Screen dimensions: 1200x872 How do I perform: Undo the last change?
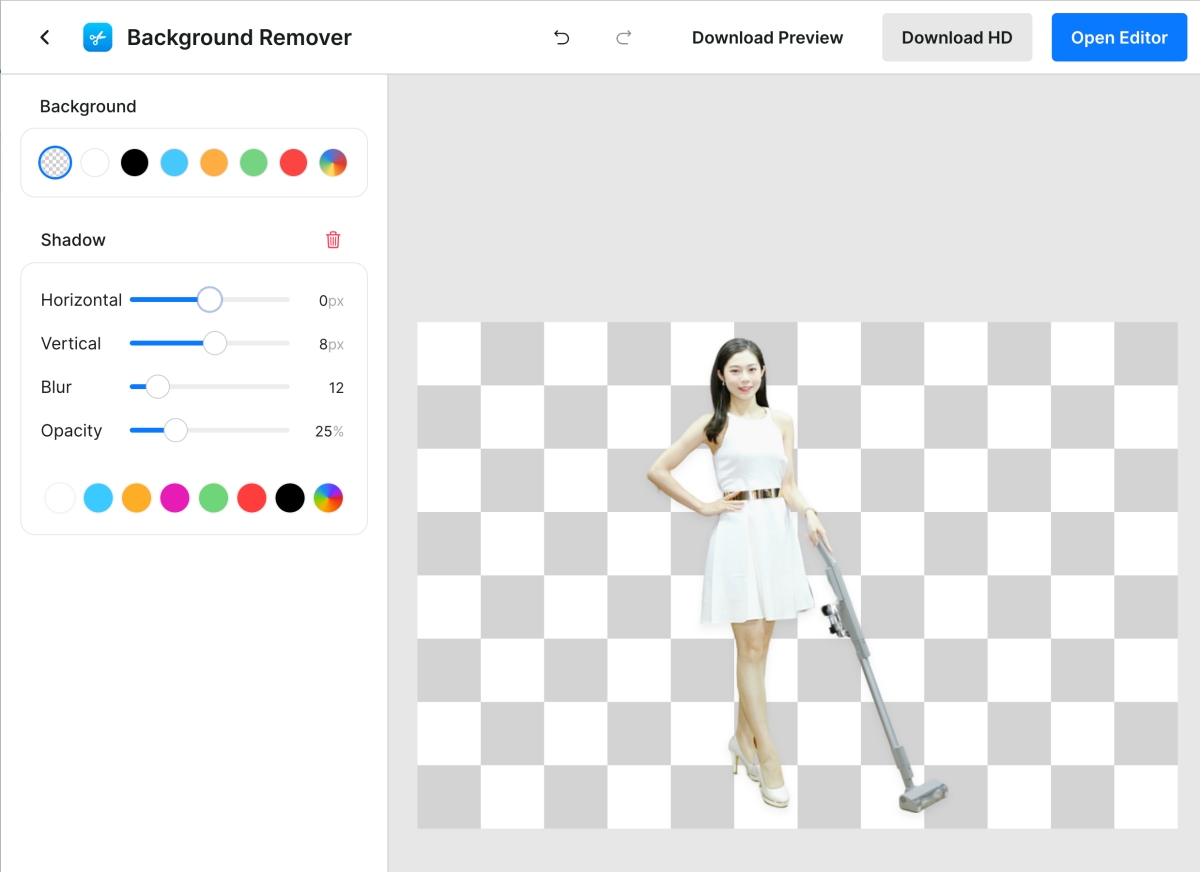(x=562, y=38)
